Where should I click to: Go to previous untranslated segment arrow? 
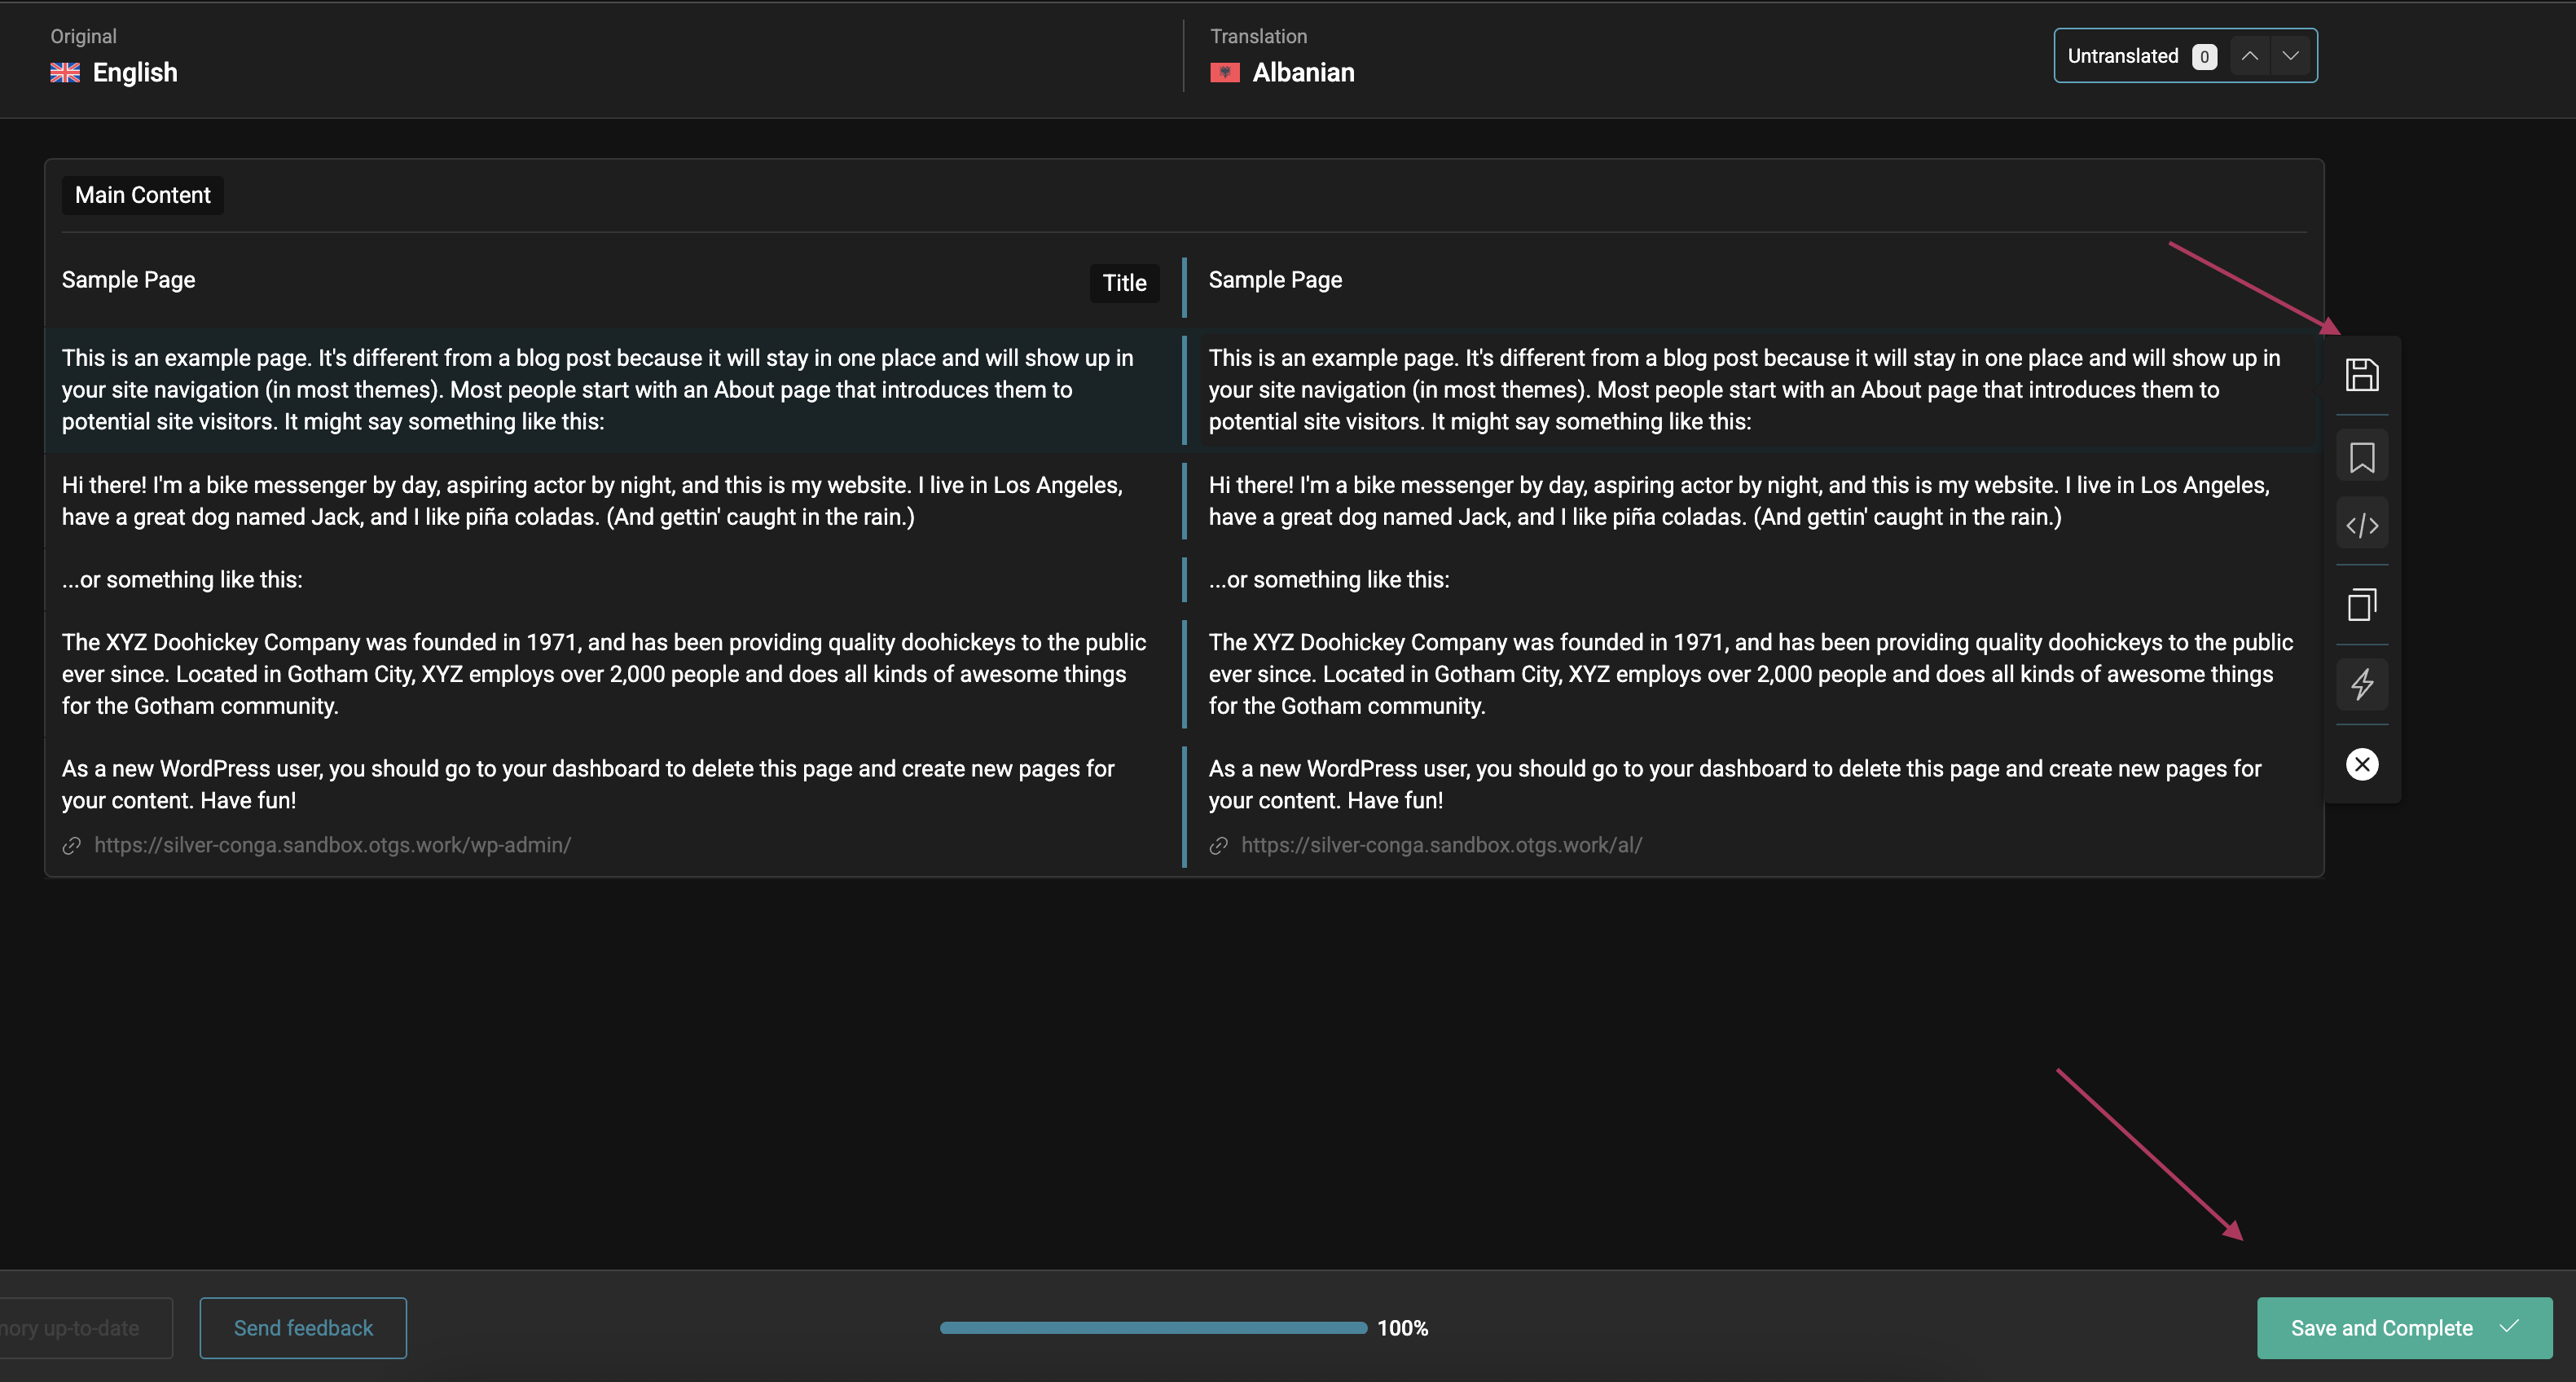[2249, 56]
